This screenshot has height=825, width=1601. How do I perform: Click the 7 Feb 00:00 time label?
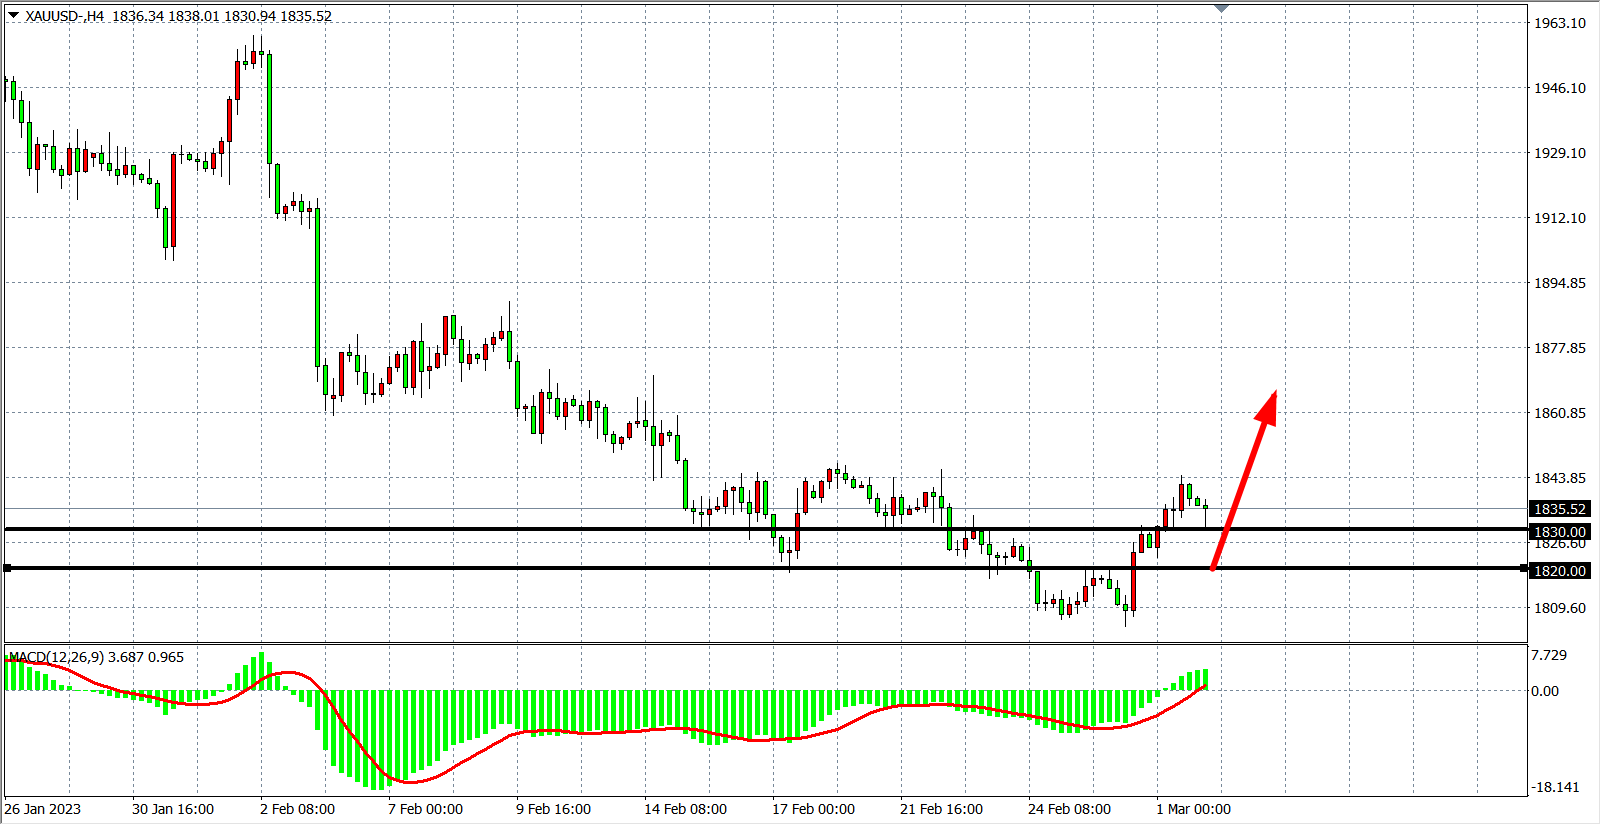425,809
